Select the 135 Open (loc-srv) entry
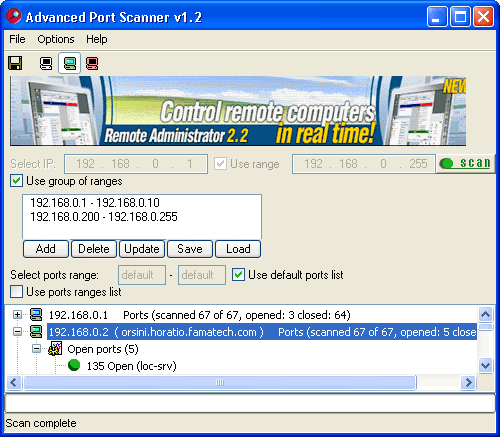500x437 pixels. (x=131, y=366)
